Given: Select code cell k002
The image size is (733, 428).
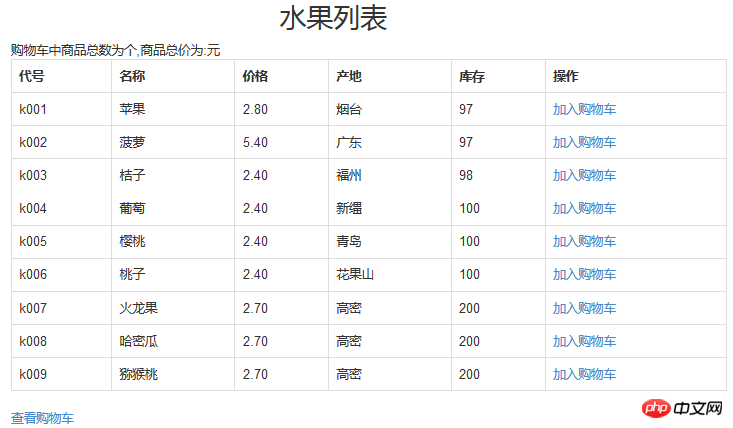Looking at the screenshot, I should 33,142.
